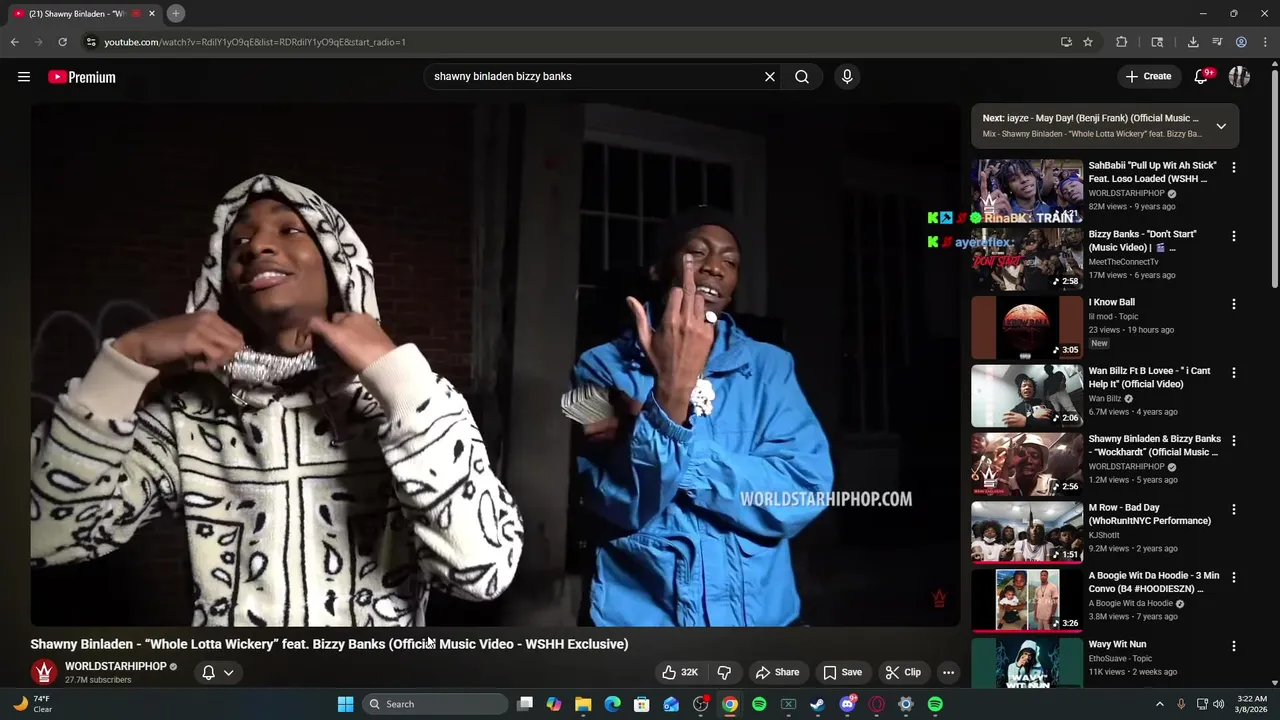Start voice search with the microphone
Image resolution: width=1280 pixels, height=720 pixels.
[847, 77]
